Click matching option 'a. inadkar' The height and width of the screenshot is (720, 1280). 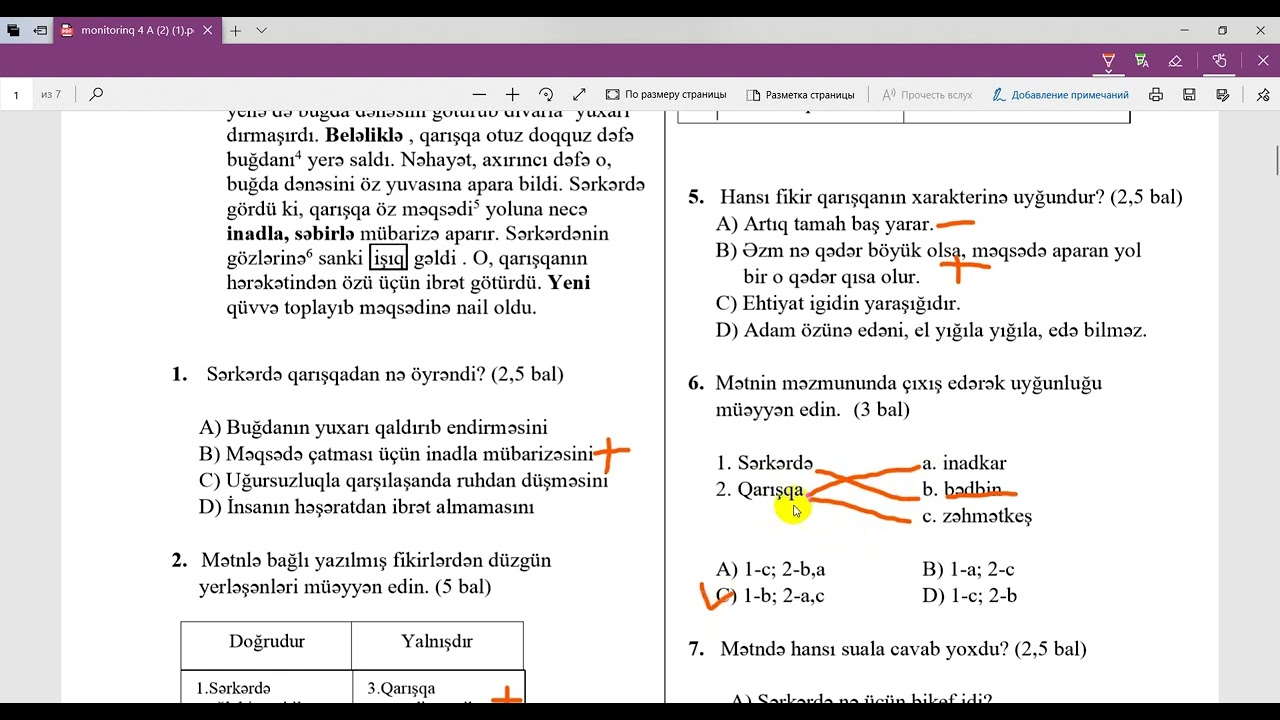click(x=964, y=463)
